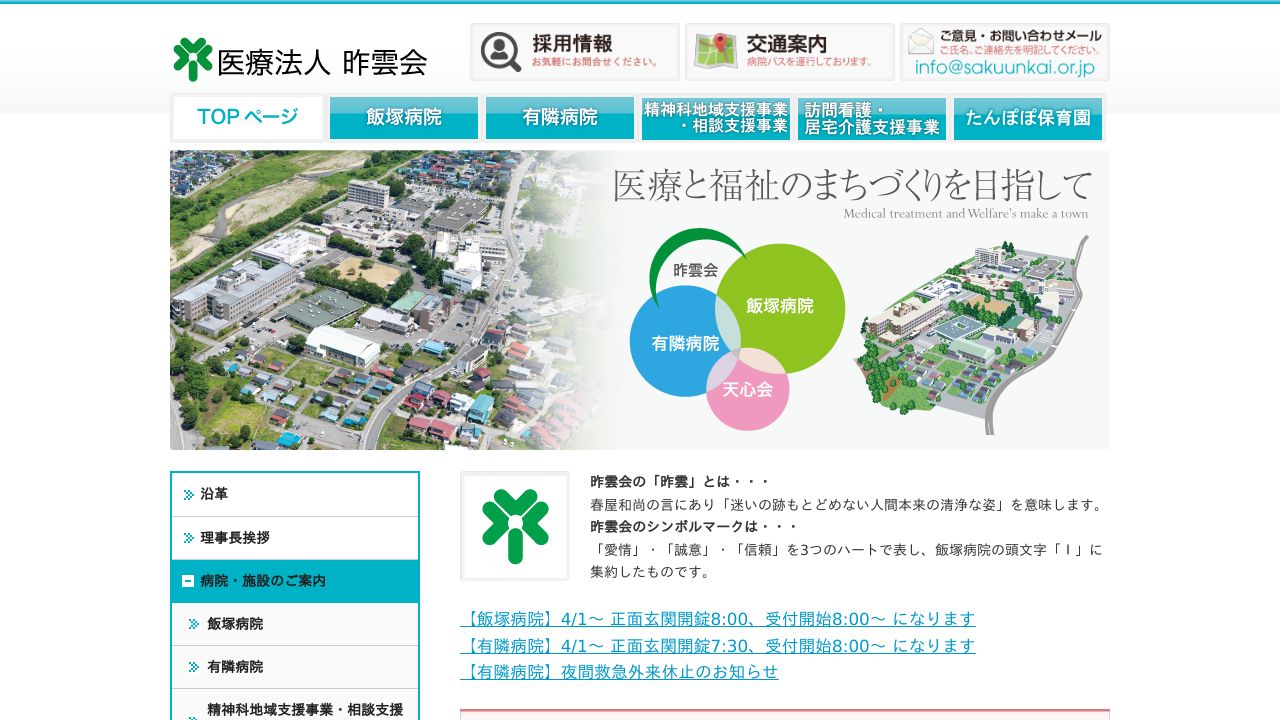Collapse the 病院・施設のご案内 section via minus icon
Screen dimensions: 1280x720
(188, 581)
